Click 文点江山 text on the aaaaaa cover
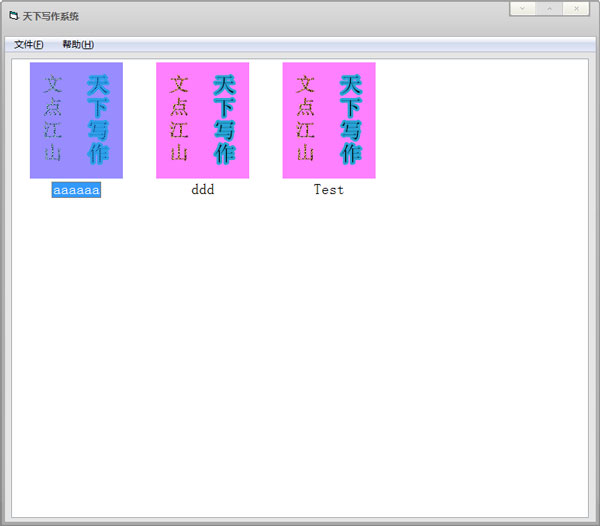600x526 pixels. (x=53, y=119)
